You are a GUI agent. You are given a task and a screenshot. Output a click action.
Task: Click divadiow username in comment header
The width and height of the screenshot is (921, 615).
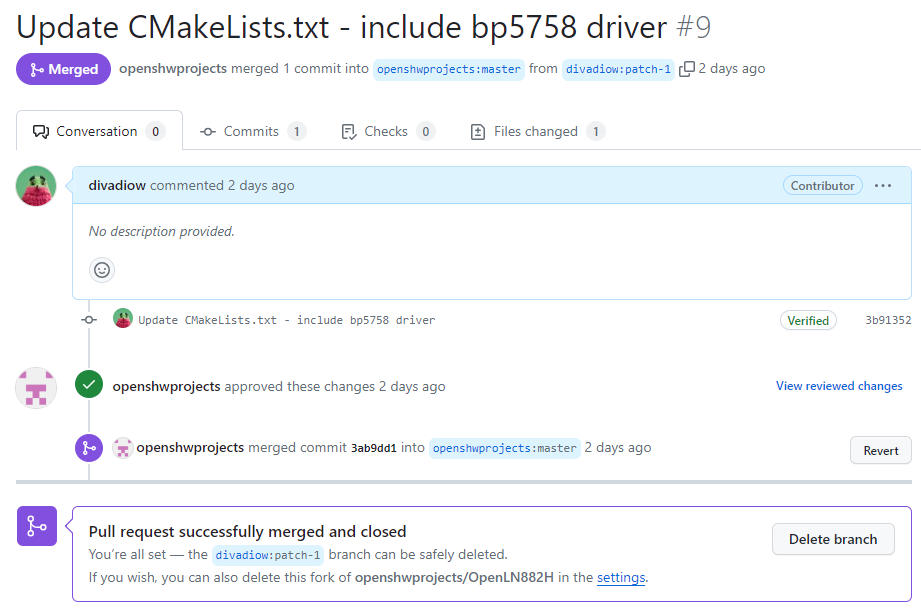click(117, 185)
